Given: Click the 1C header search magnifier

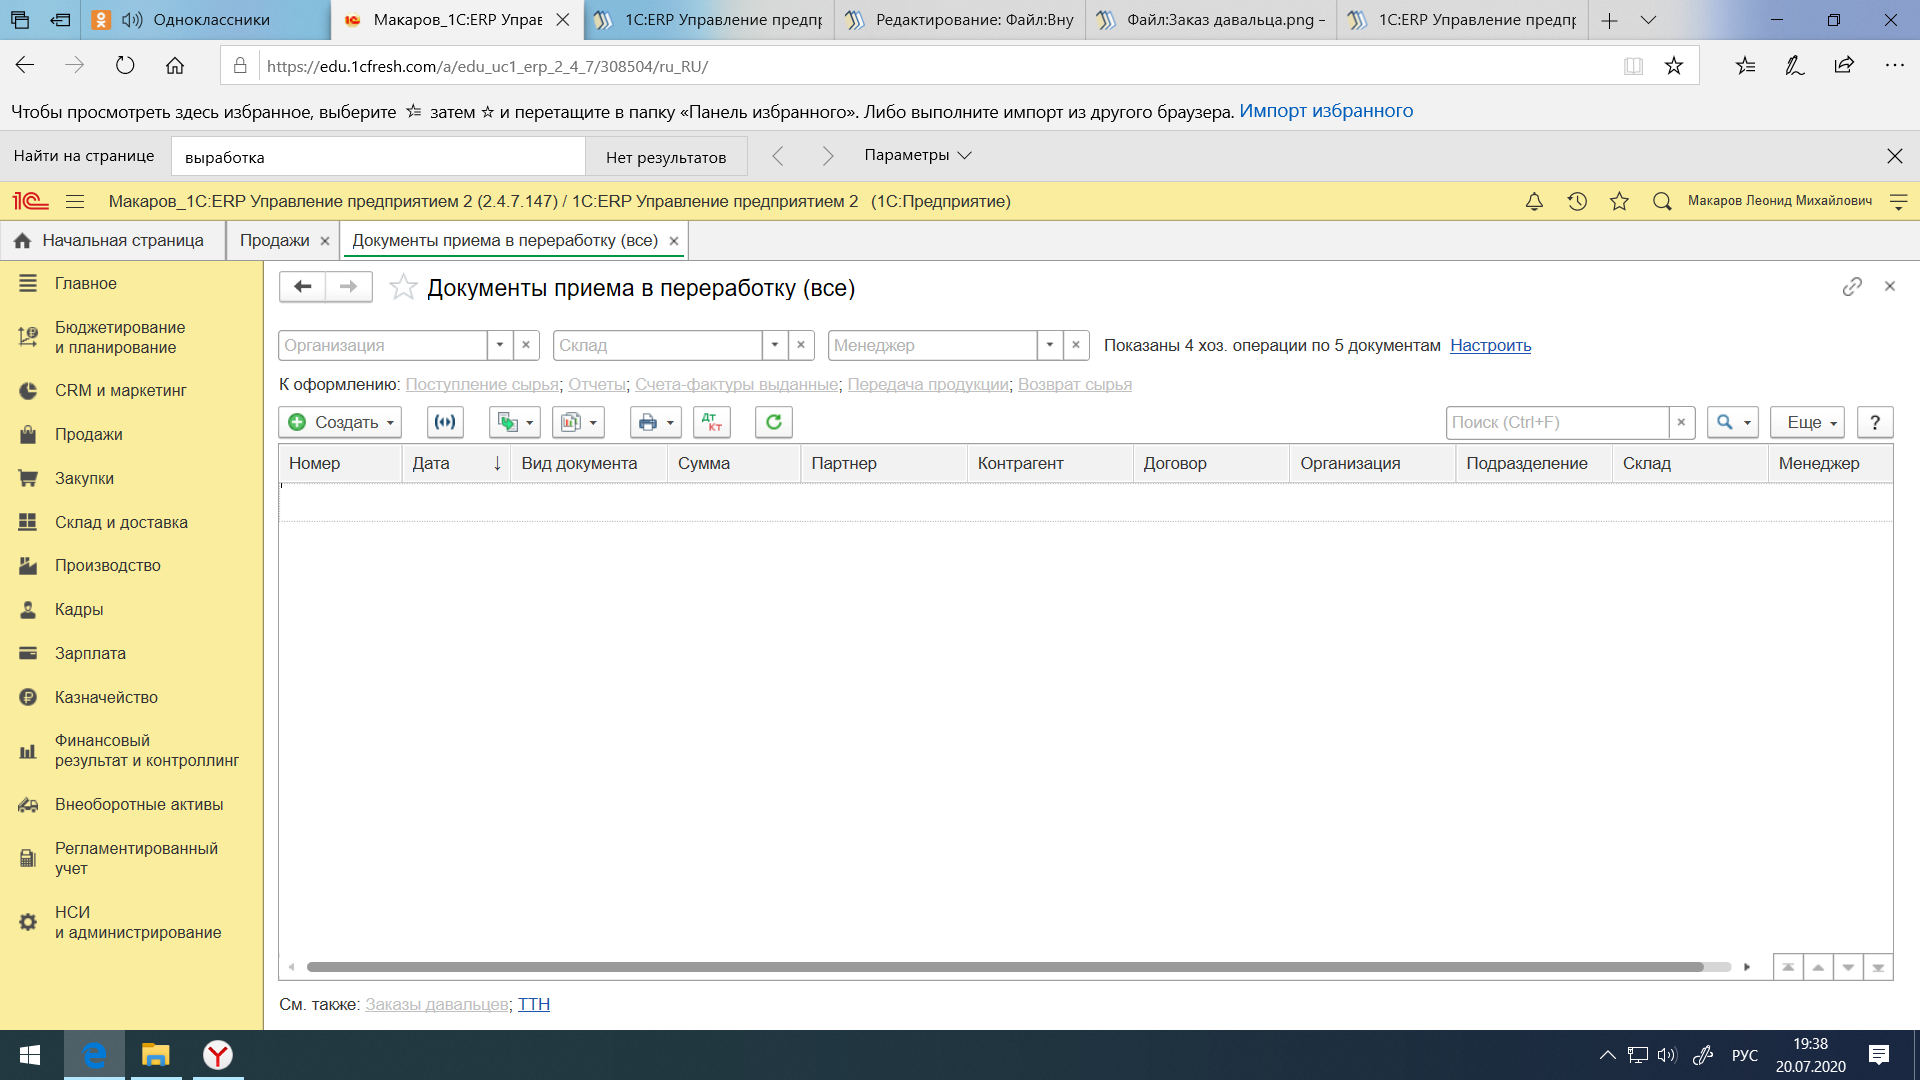Looking at the screenshot, I should click(1662, 201).
